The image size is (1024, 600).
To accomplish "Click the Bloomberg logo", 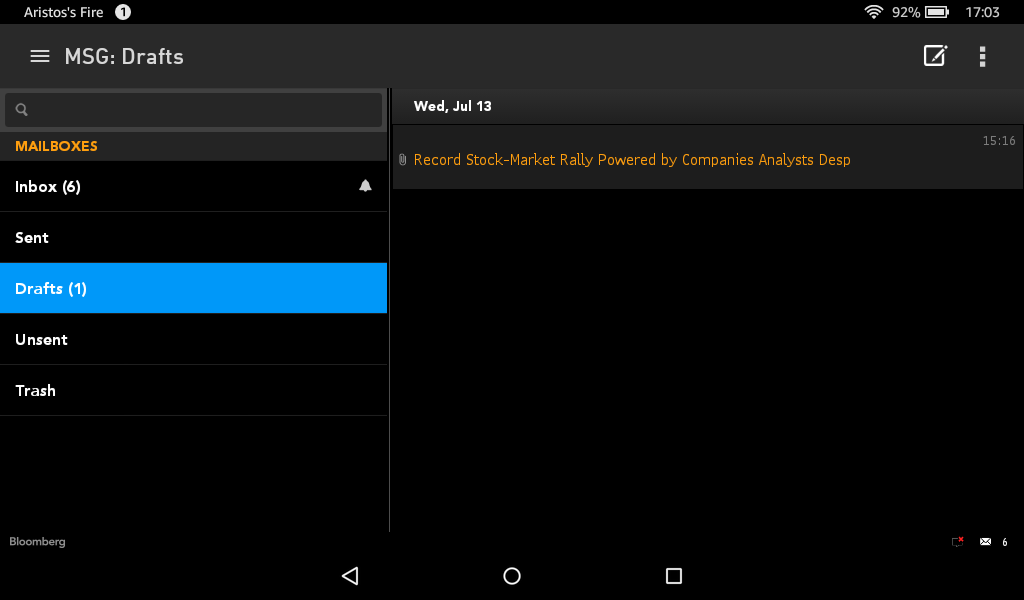I will pos(37,541).
